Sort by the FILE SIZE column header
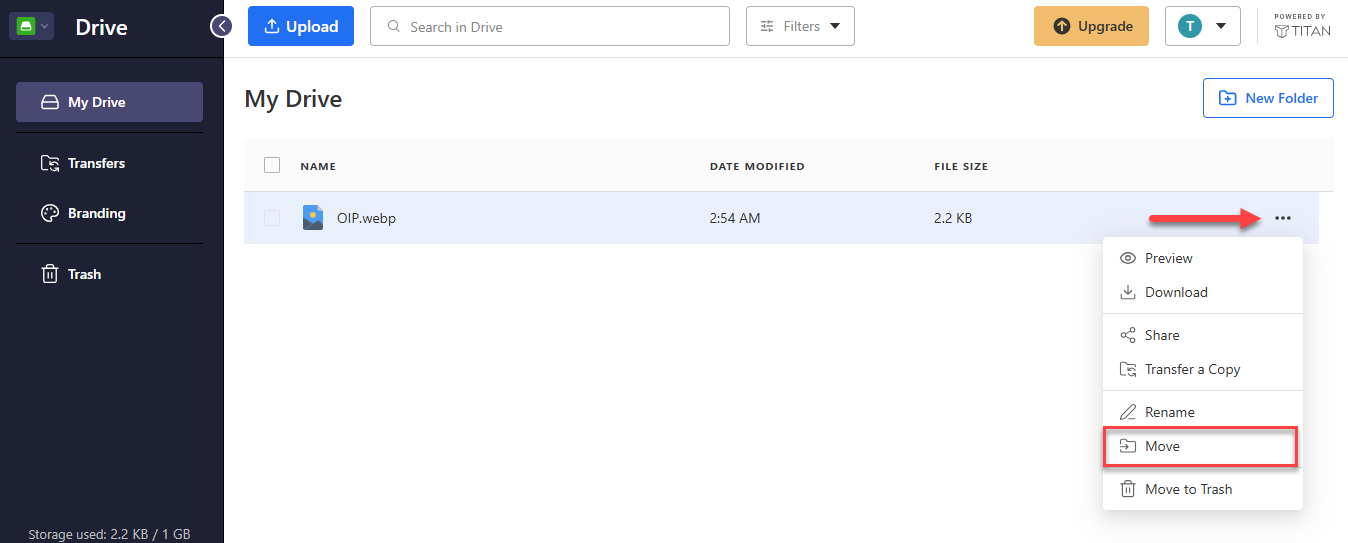The image size is (1348, 543). click(961, 166)
